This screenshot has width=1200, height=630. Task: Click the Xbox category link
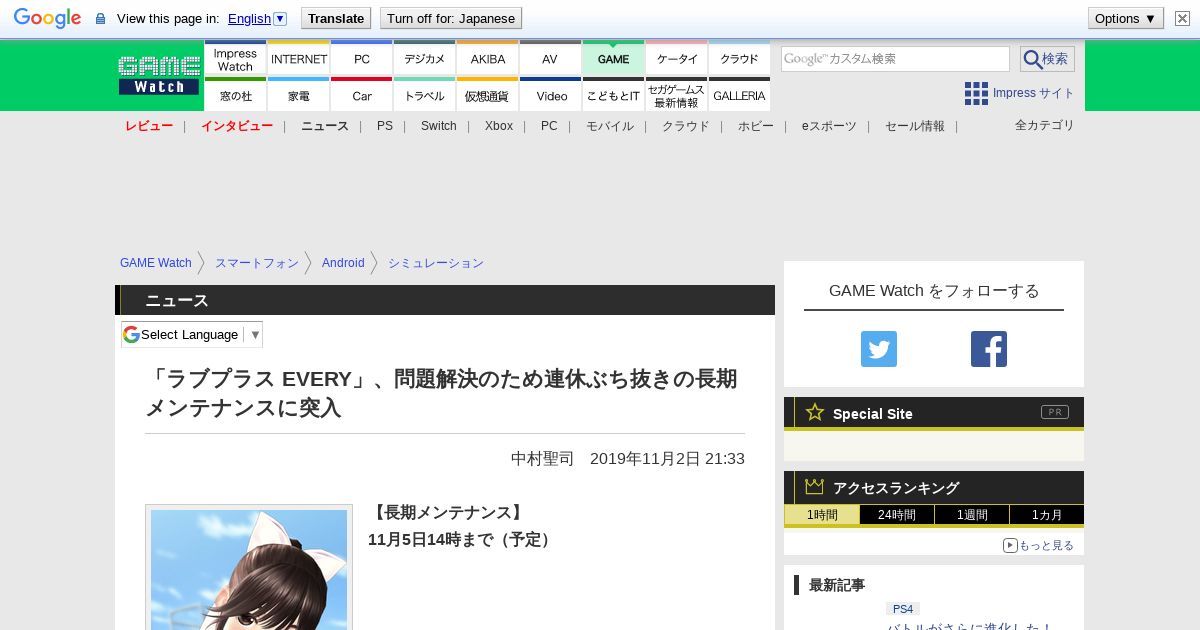pos(499,126)
